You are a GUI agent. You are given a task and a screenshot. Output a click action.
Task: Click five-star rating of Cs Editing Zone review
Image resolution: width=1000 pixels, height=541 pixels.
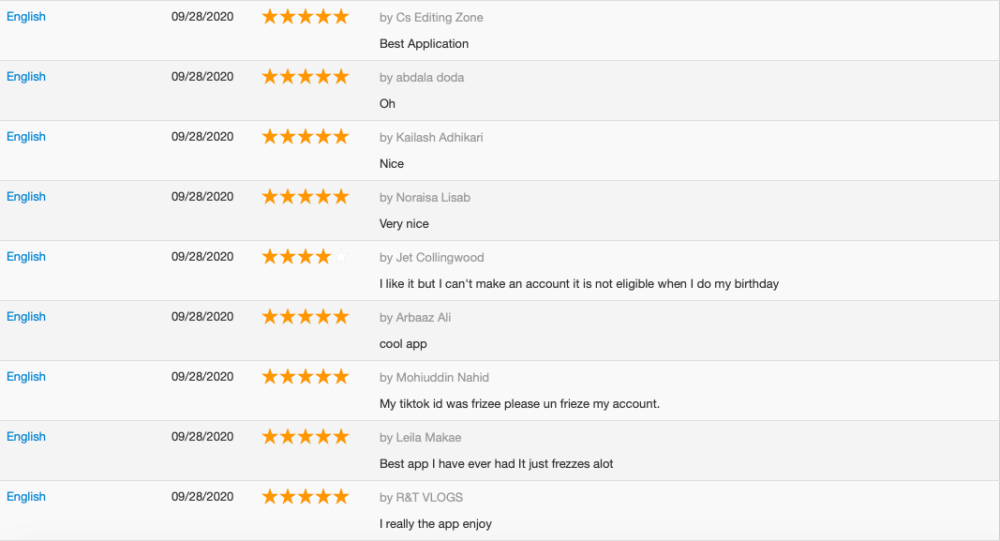[305, 17]
